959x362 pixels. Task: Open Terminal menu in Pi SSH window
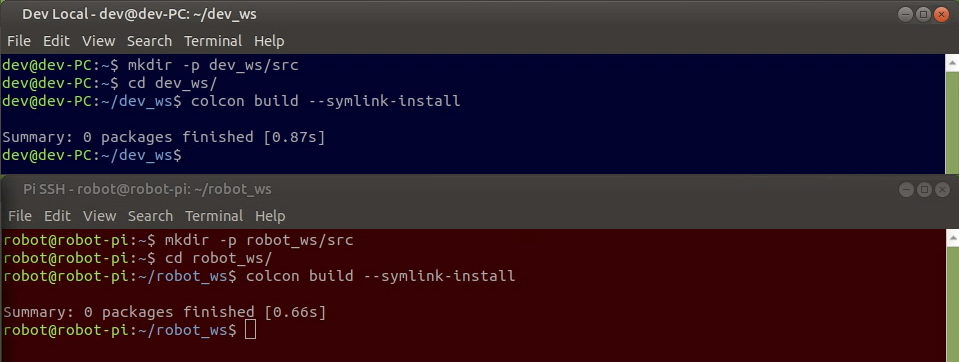click(x=214, y=216)
